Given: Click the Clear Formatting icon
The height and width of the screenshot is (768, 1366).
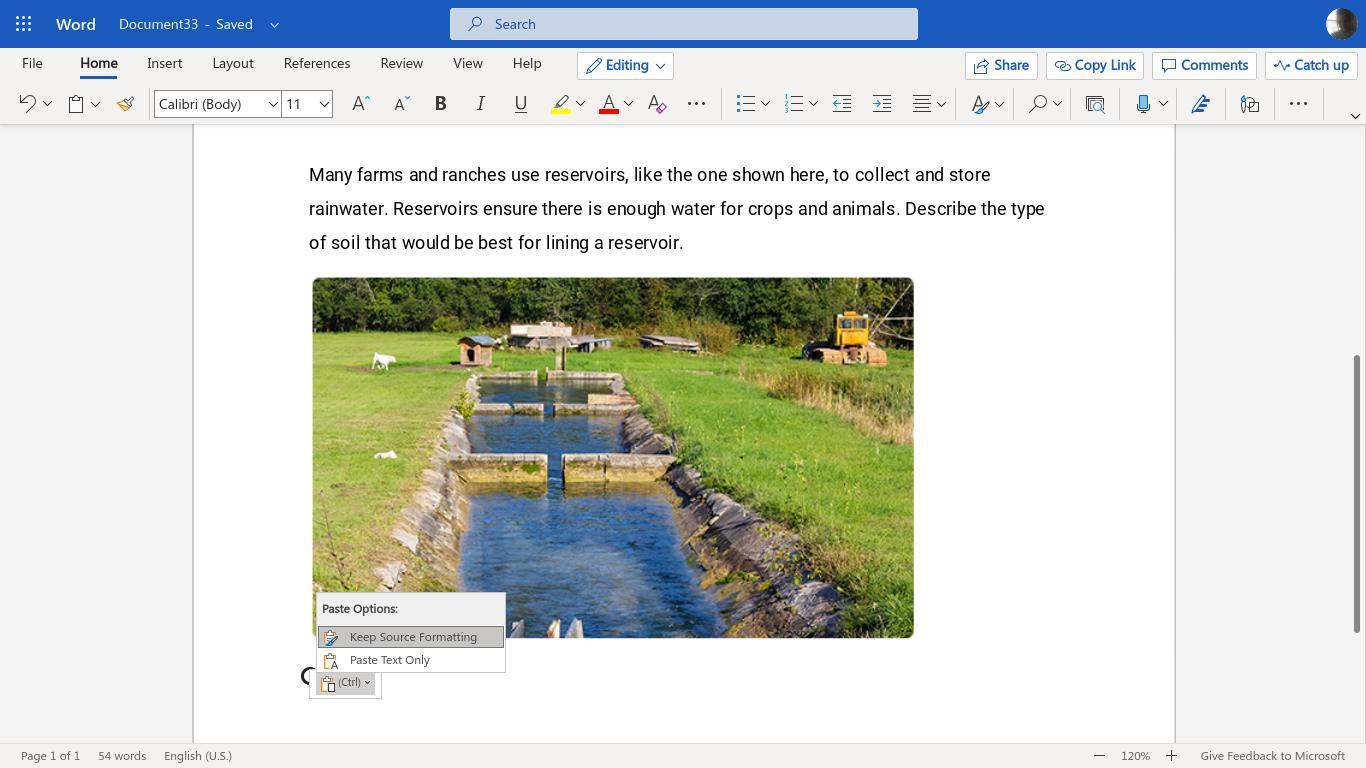Looking at the screenshot, I should (657, 104).
